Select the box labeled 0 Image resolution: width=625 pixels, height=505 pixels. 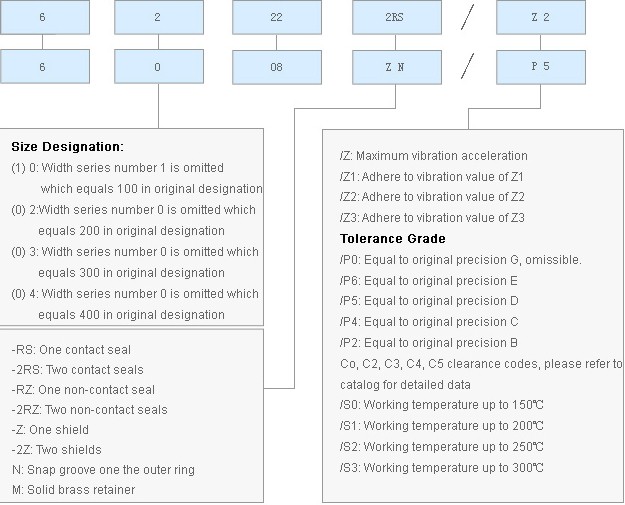click(x=159, y=67)
